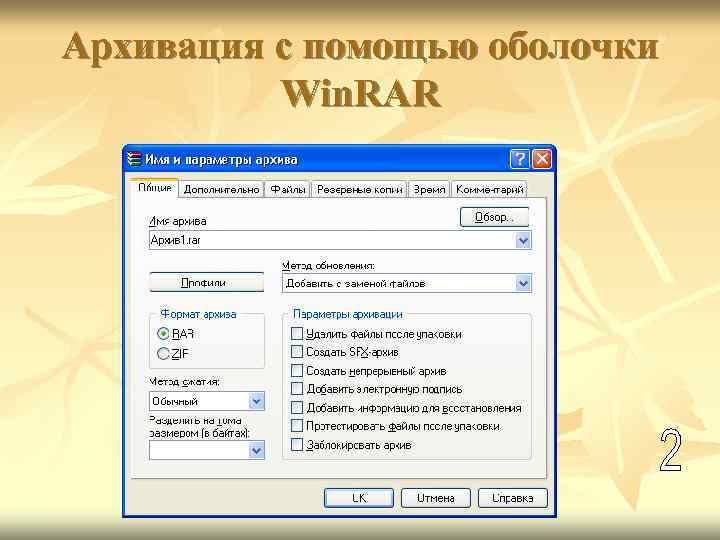Screen dimensions: 720x540
Task: Expand the archive name dropdown arrow
Action: 523,240
